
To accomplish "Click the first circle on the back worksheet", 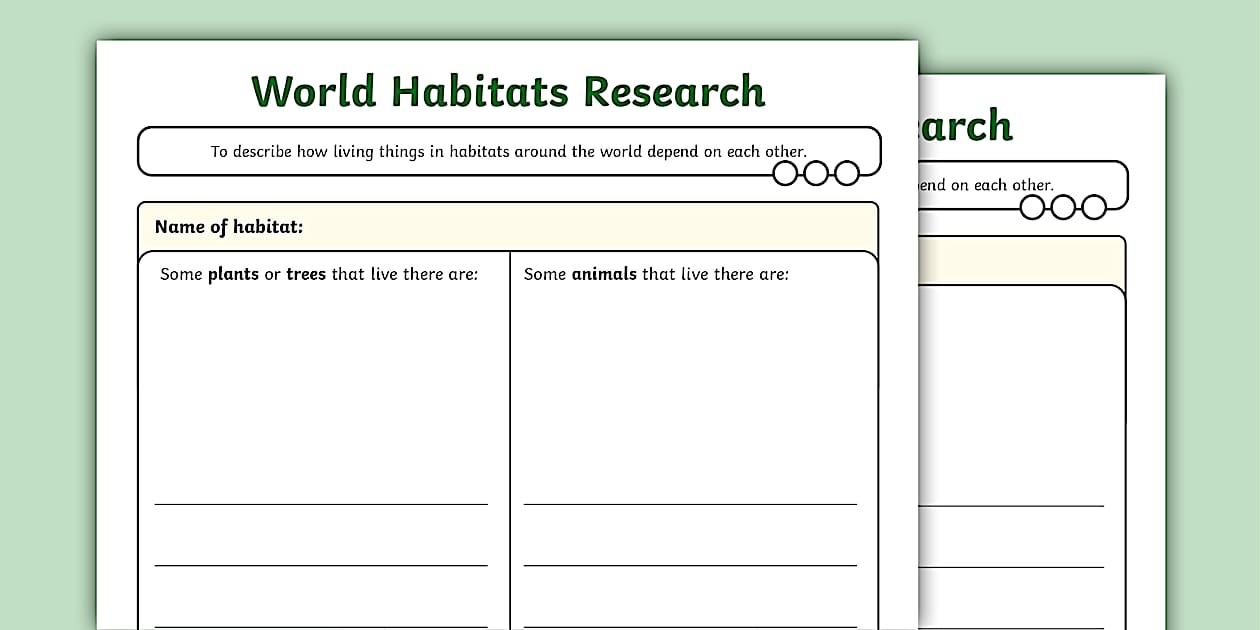I will coord(1032,208).
